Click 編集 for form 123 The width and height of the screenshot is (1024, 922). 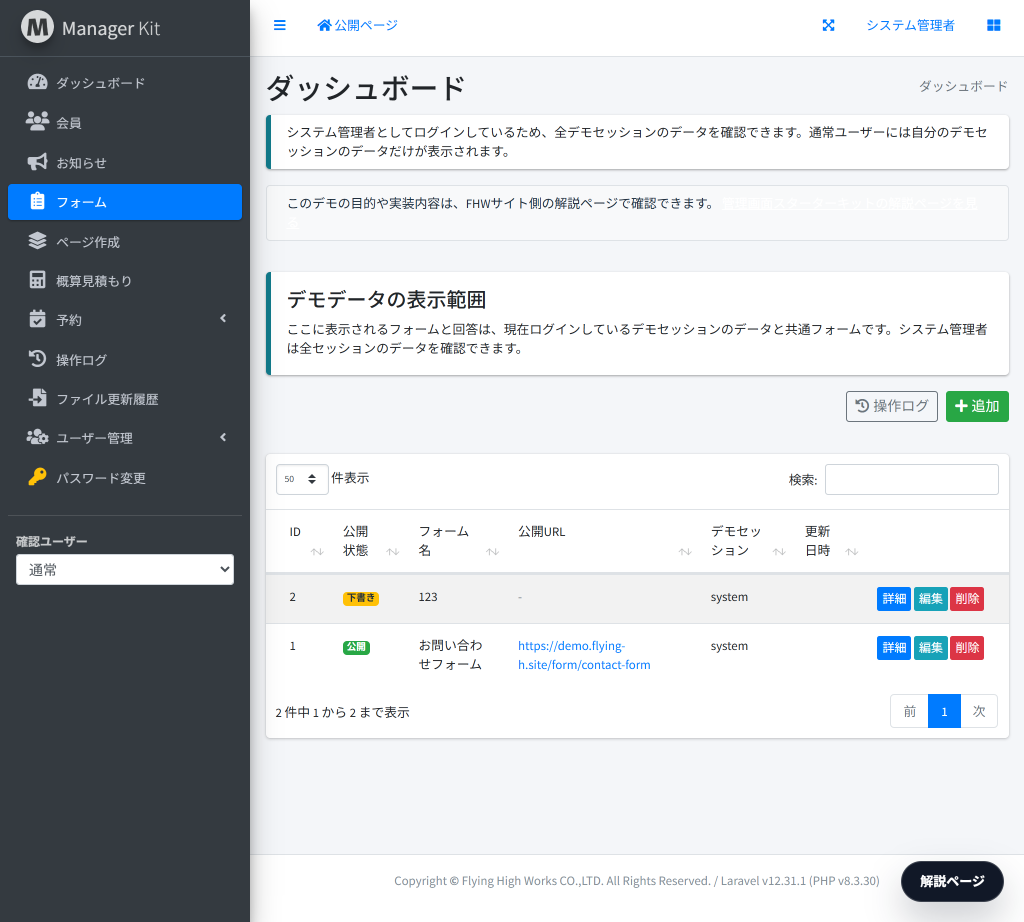[931, 599]
